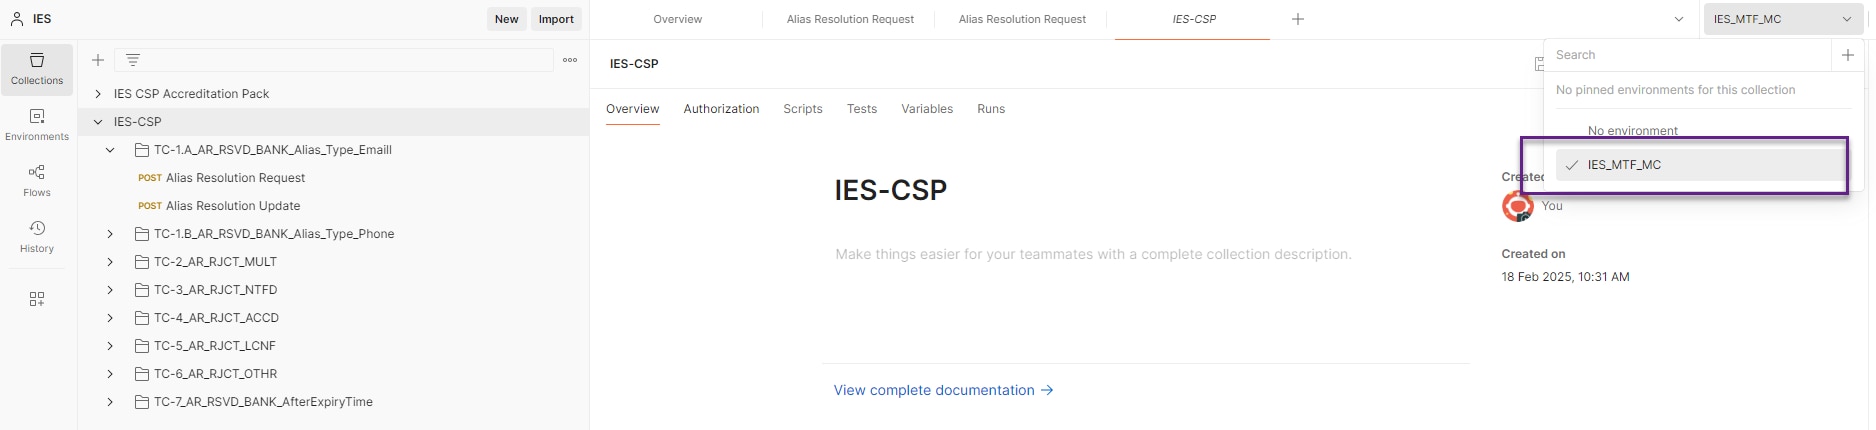Click the IES workspace name
Viewport: 1876px width, 430px height.
tap(42, 19)
